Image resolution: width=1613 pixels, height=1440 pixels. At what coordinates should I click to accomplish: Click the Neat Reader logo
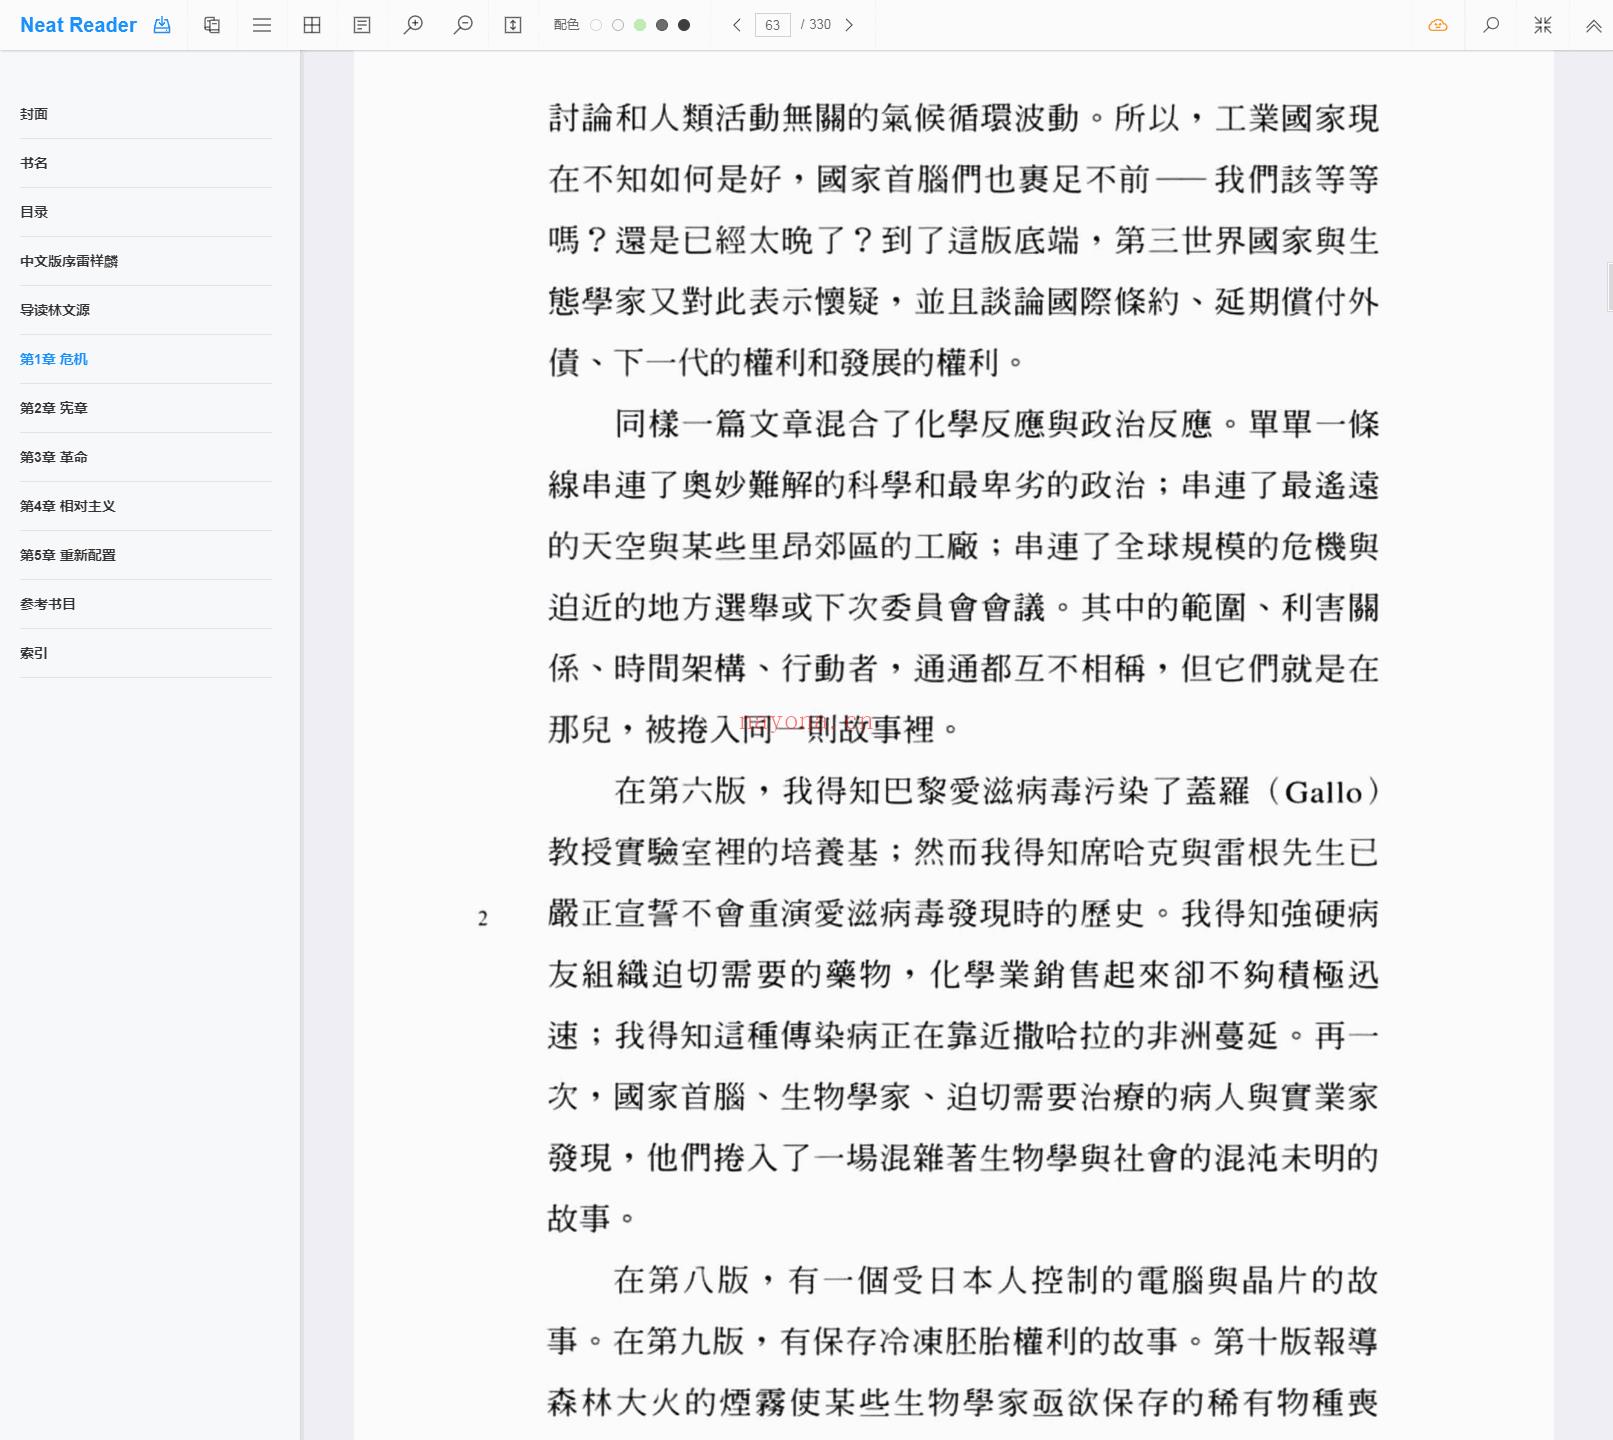click(x=78, y=25)
